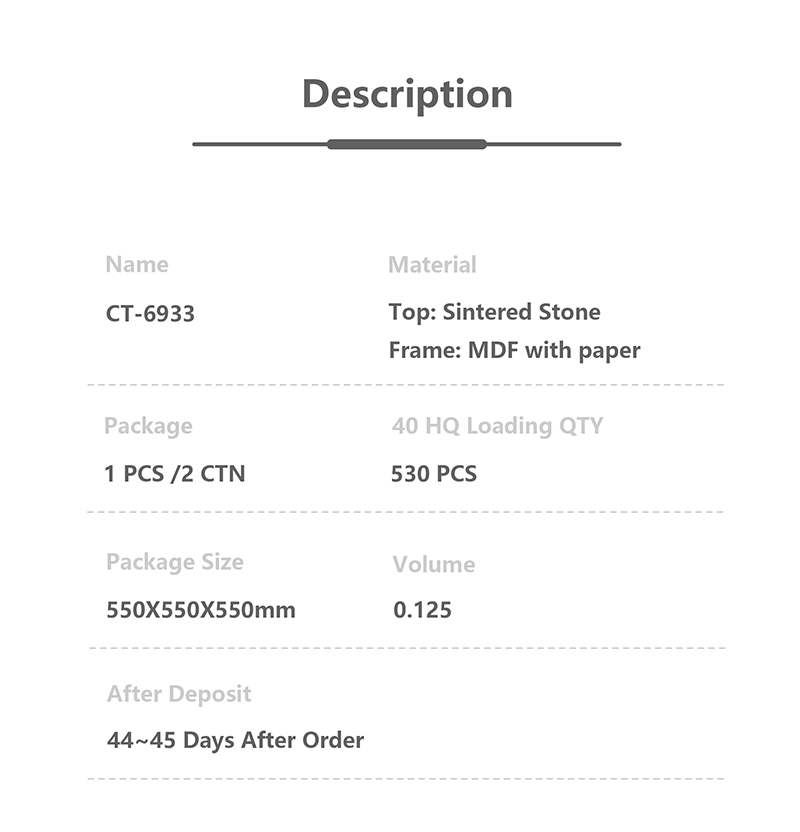Click the Top: Sintered Stone text
This screenshot has width=800, height=832.
coord(494,312)
